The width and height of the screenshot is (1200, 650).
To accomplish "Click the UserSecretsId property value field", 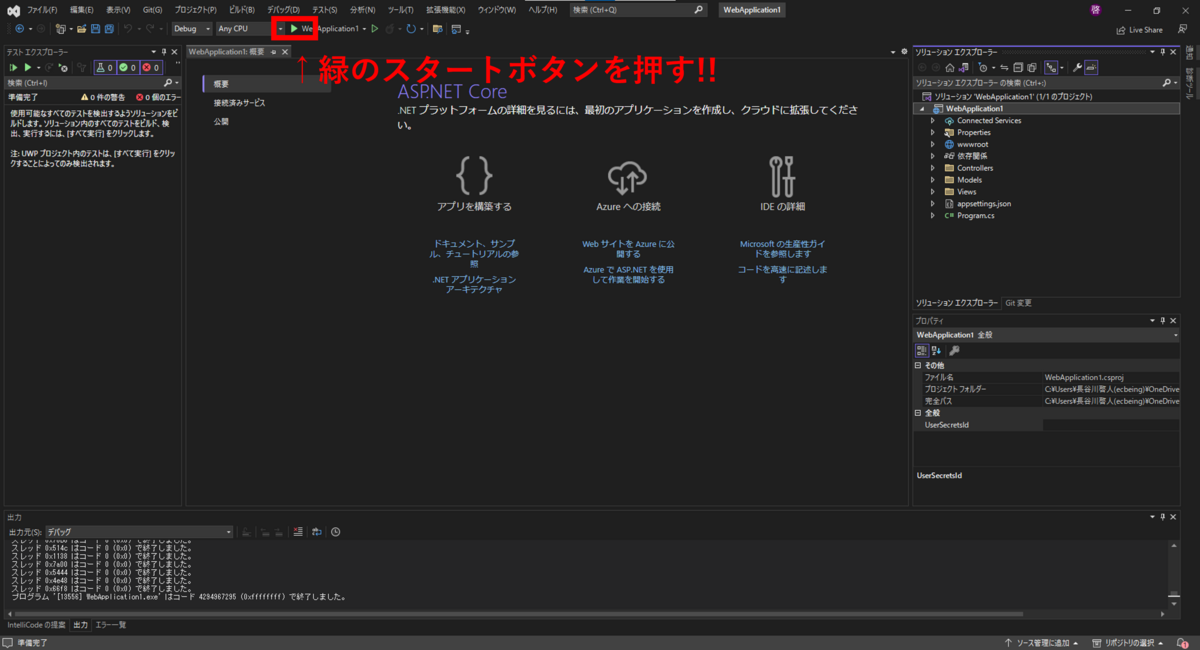I will pyautogui.click(x=1111, y=425).
